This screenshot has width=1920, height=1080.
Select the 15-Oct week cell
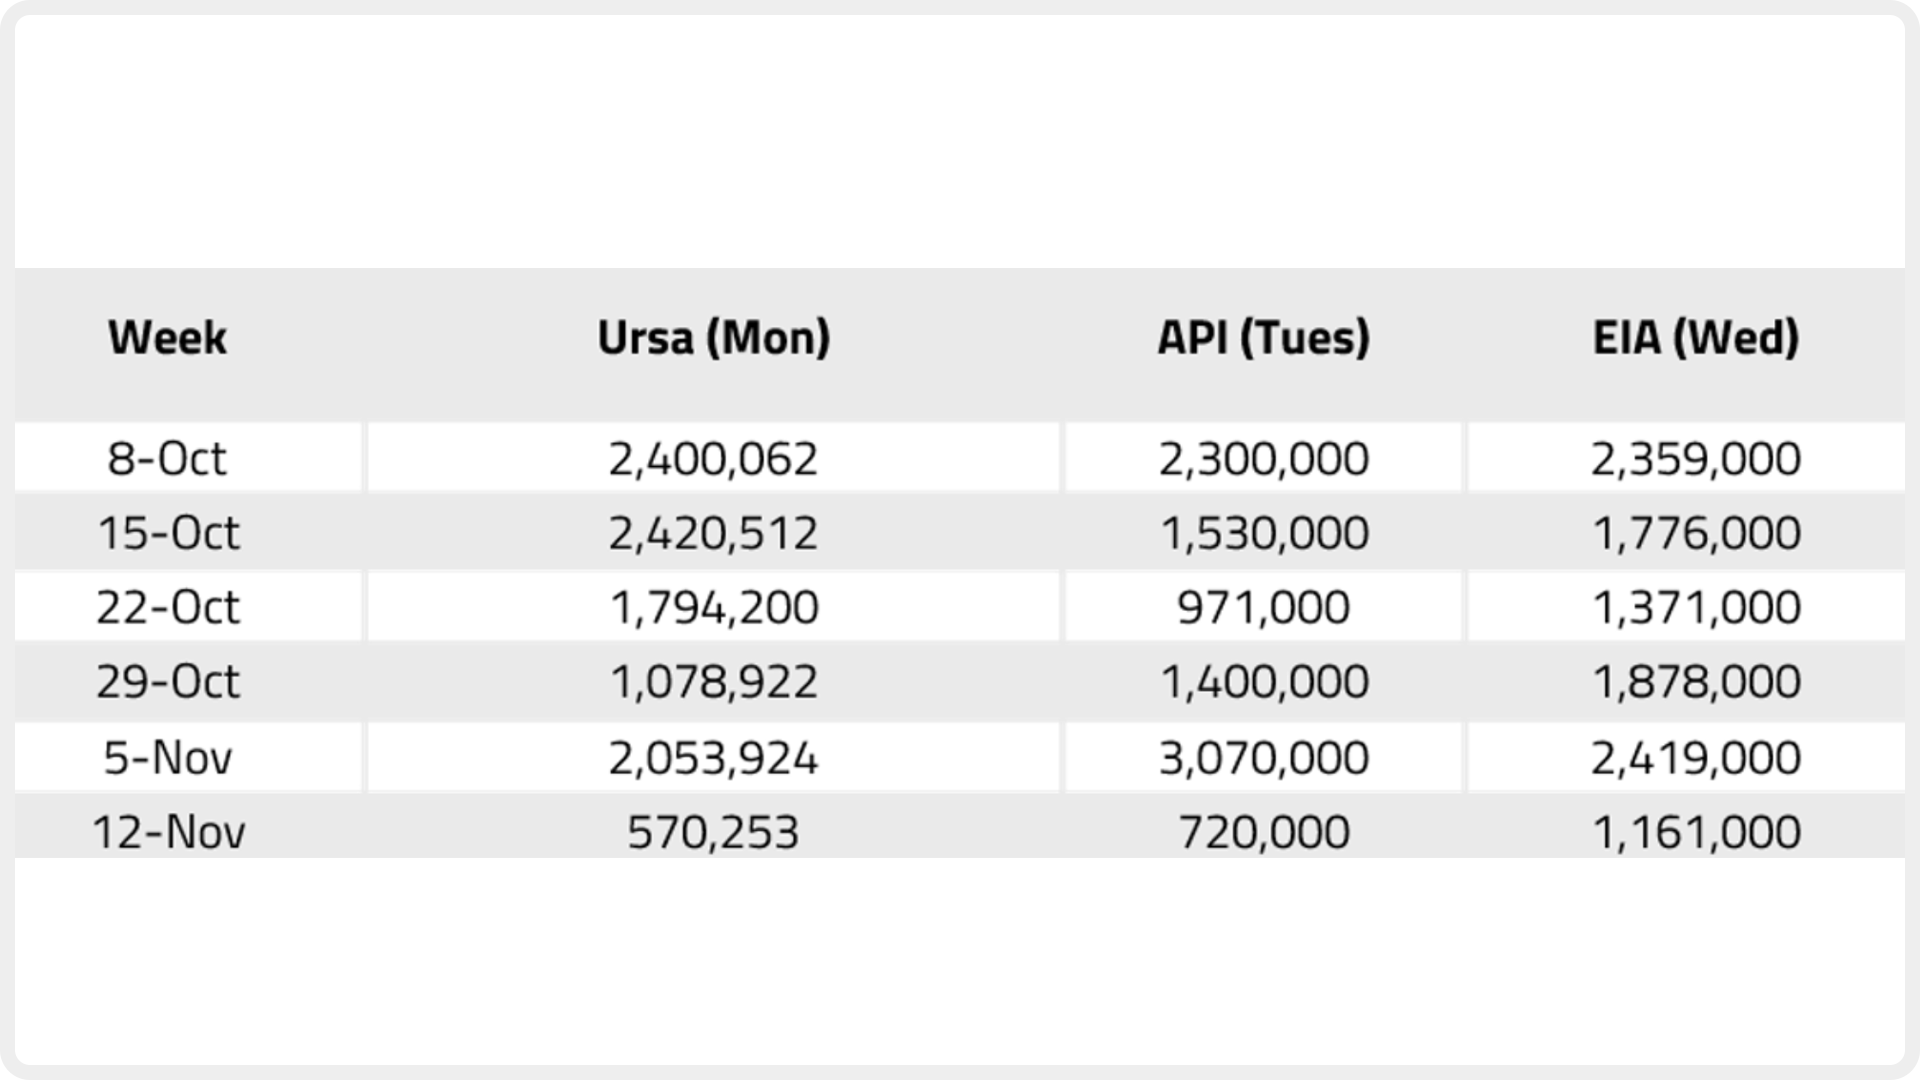pos(168,533)
